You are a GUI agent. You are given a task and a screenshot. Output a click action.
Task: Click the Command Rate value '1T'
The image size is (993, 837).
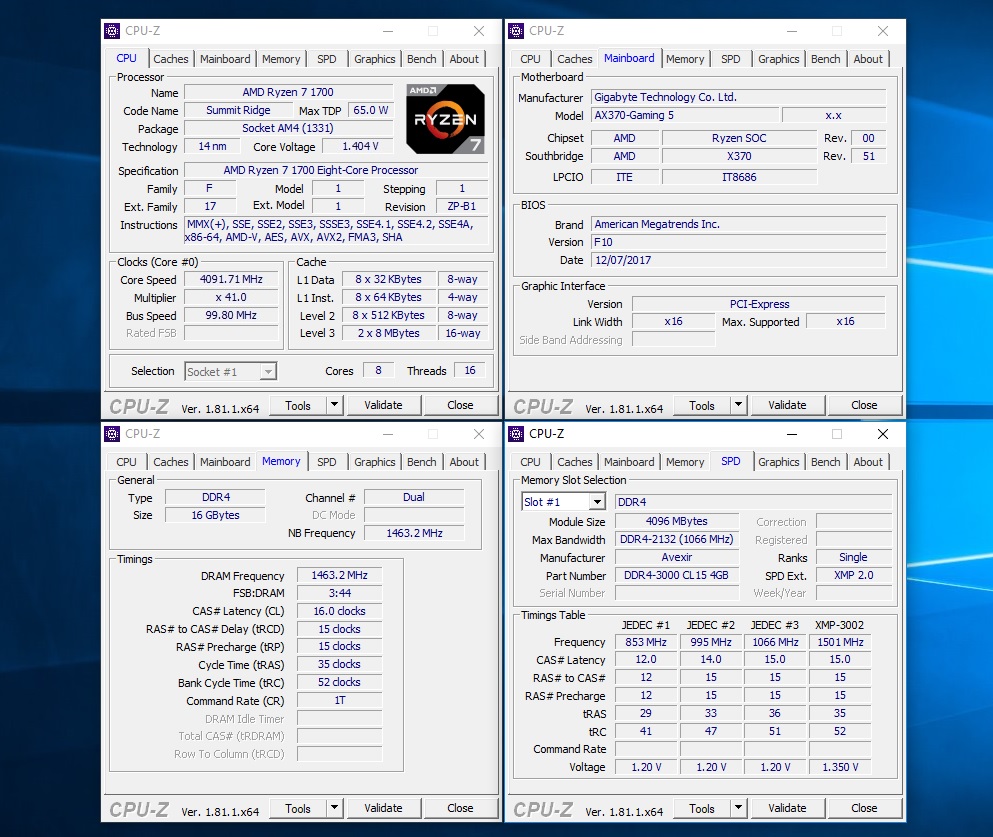(339, 700)
